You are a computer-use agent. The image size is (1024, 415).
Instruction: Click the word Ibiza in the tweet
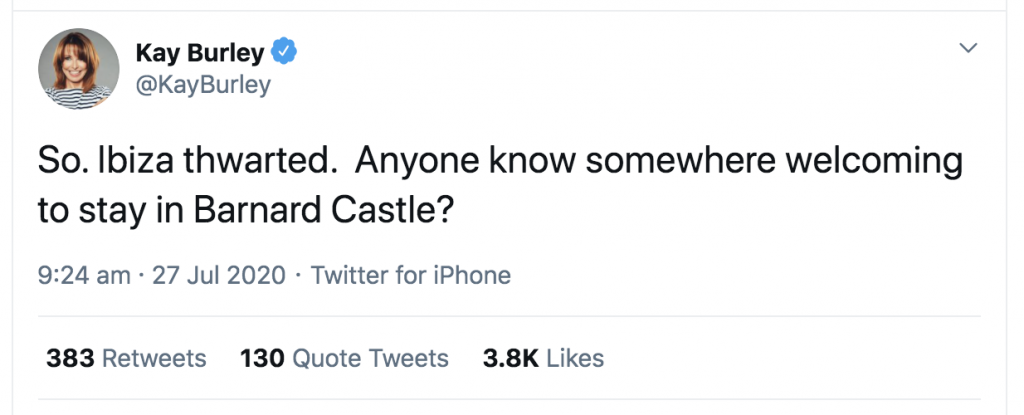pos(129,161)
